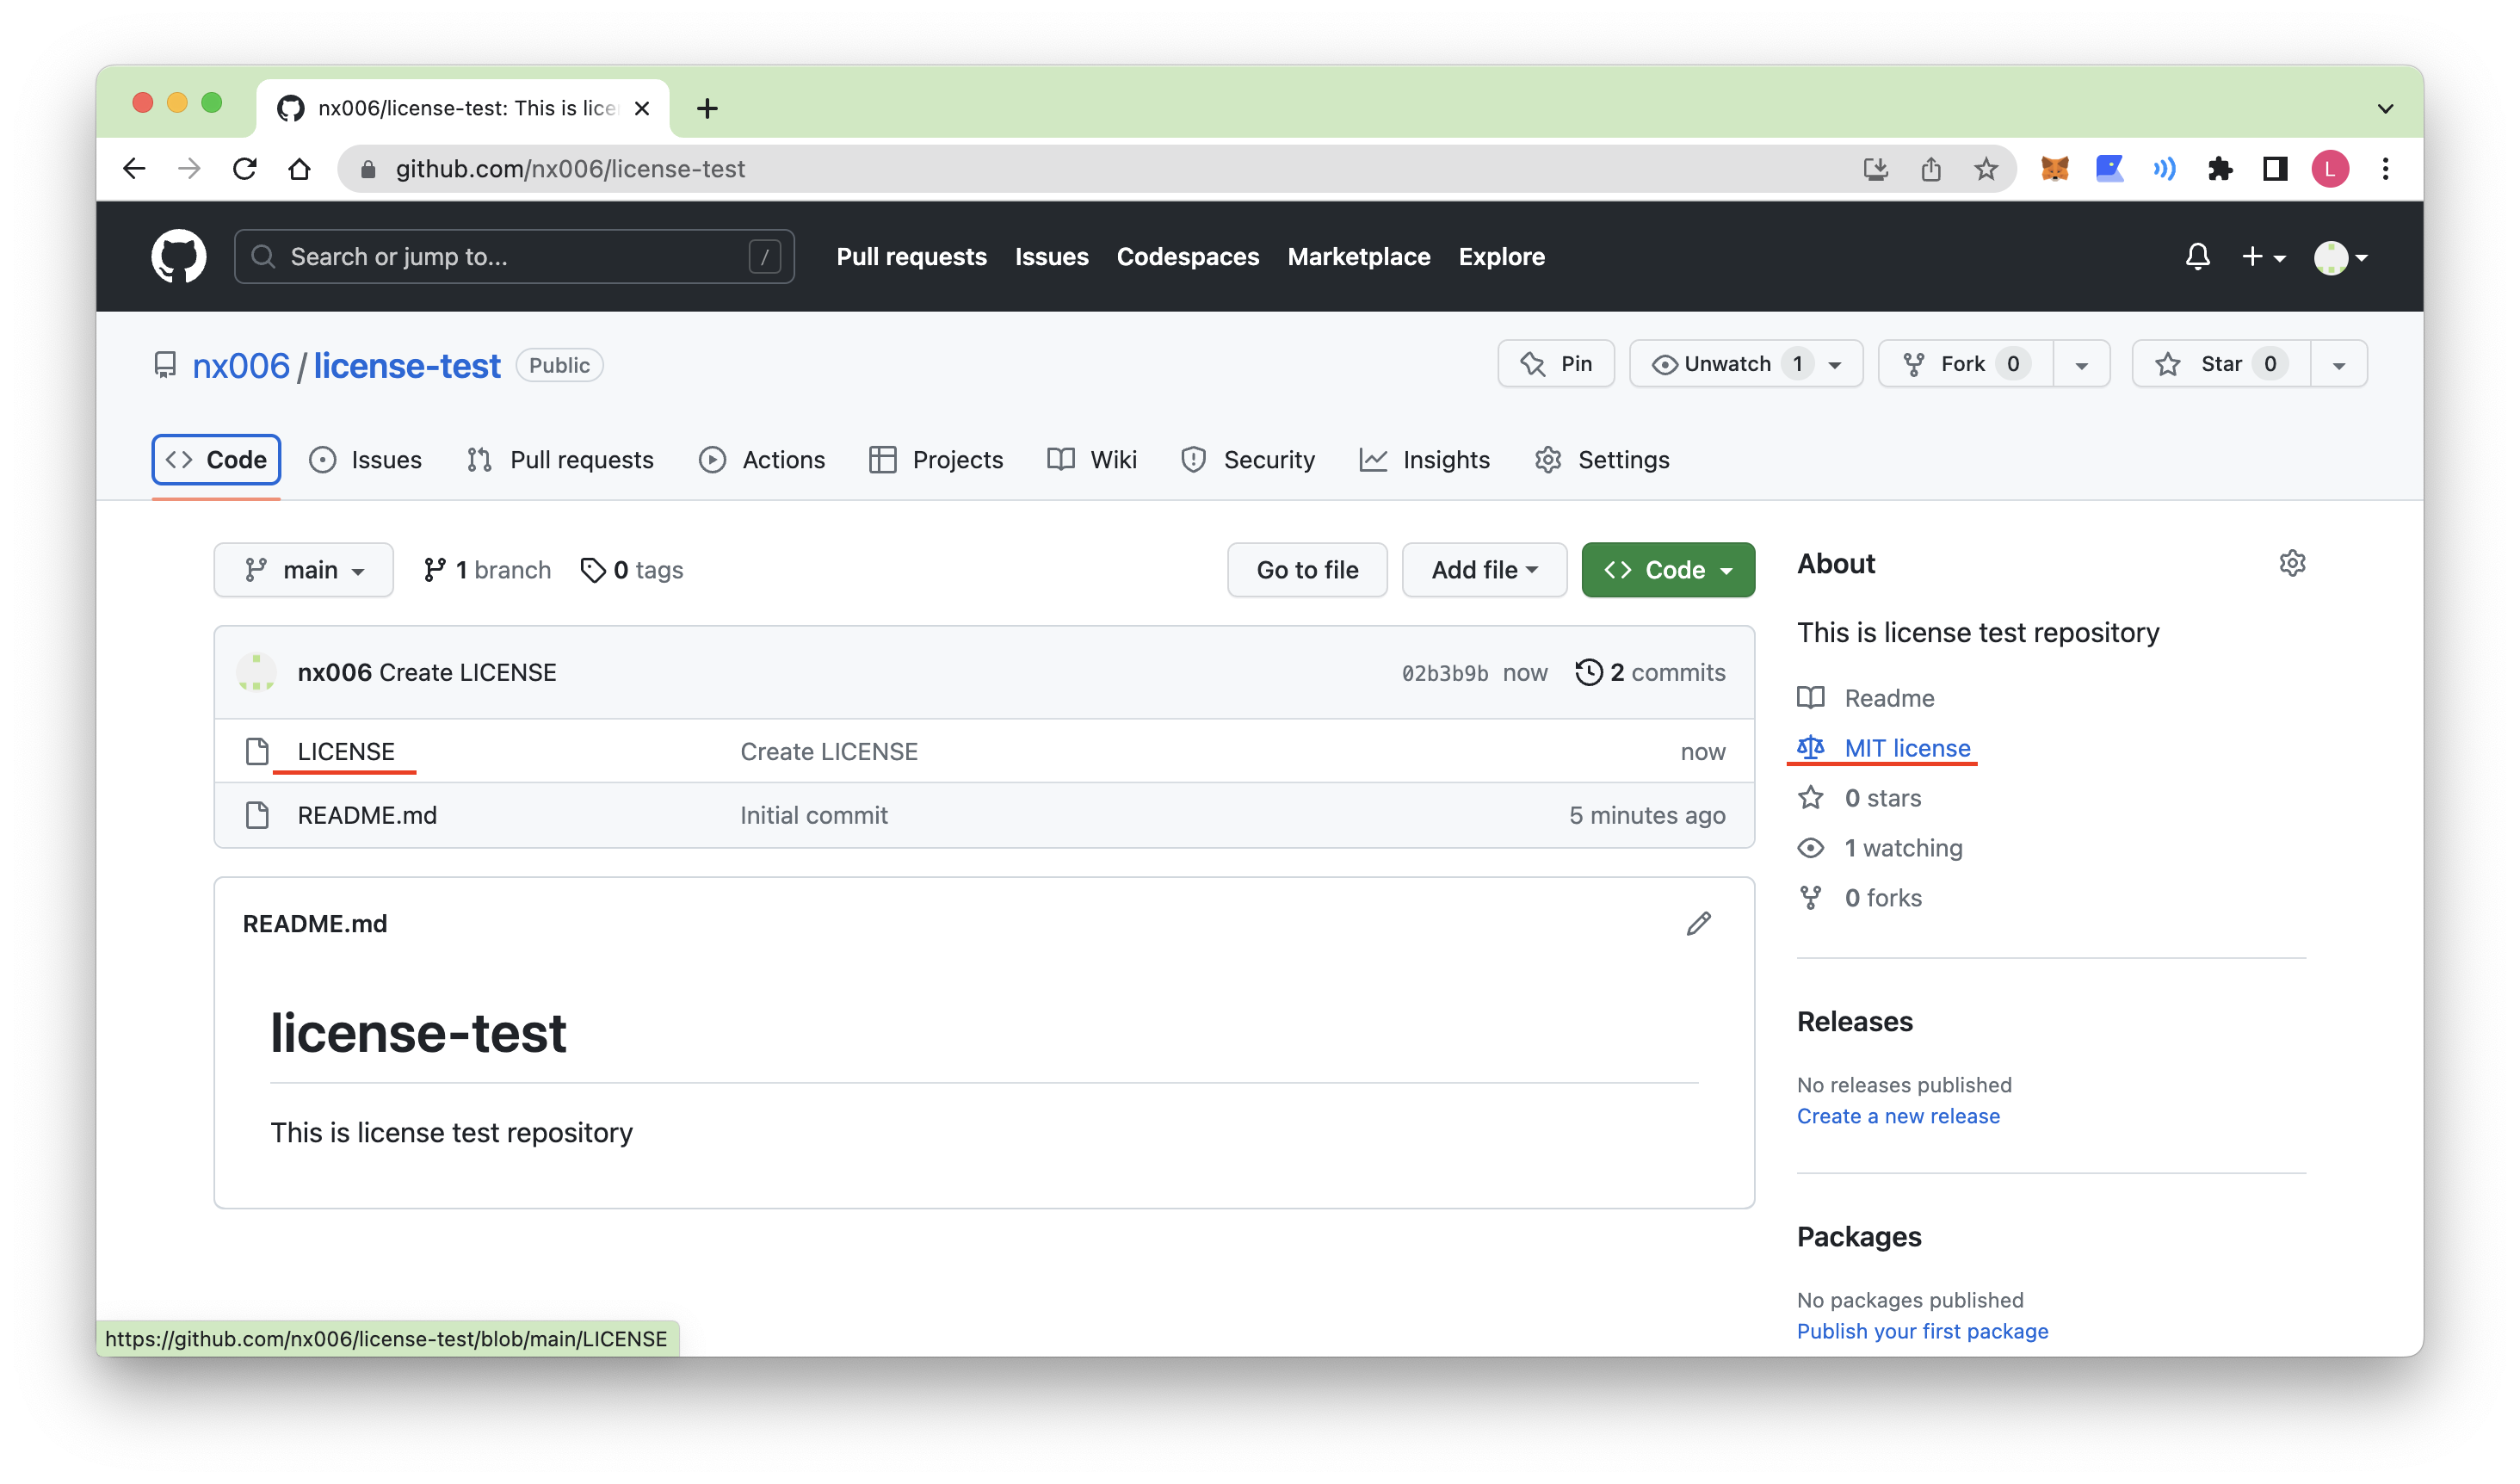
Task: Edit README.md with the pencil icon
Action: point(1698,923)
